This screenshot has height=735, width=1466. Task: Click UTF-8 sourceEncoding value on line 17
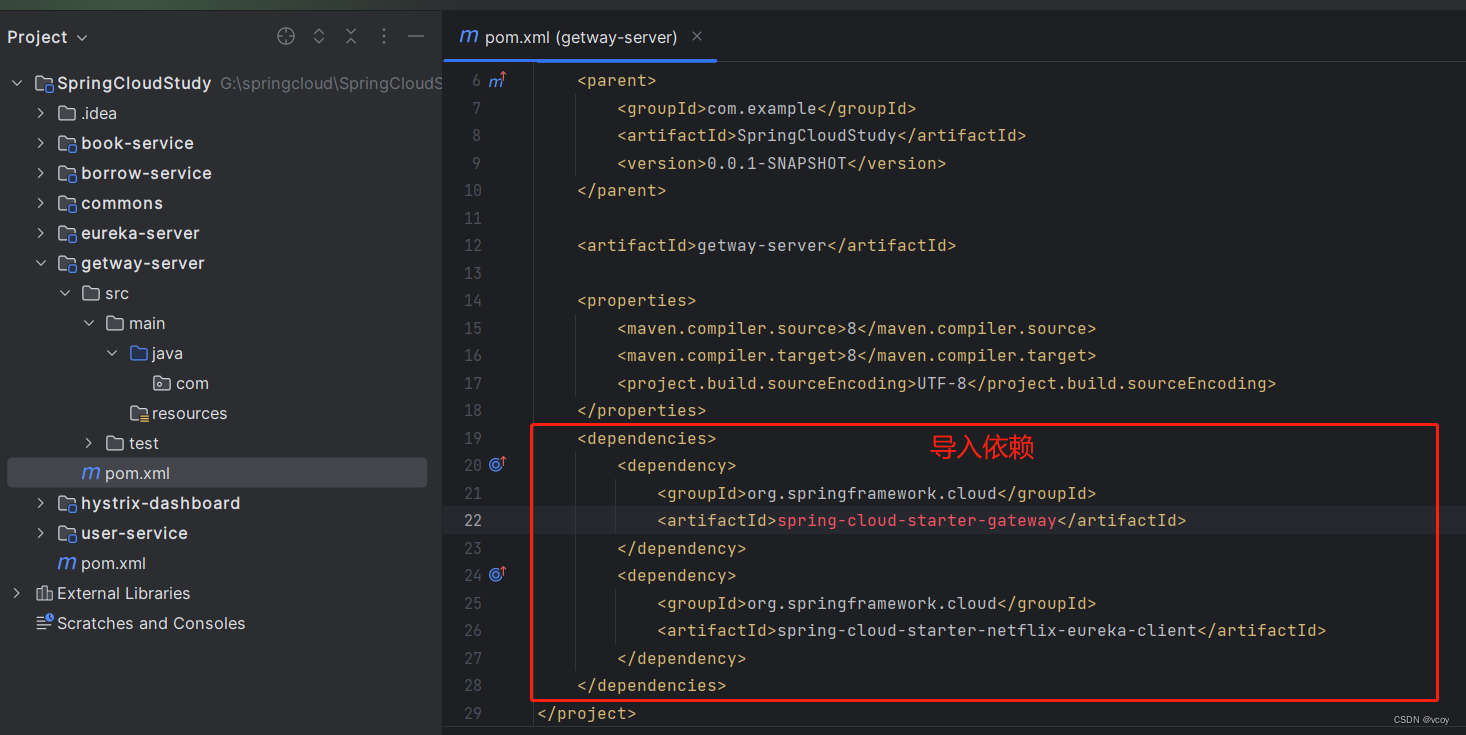pyautogui.click(x=942, y=383)
